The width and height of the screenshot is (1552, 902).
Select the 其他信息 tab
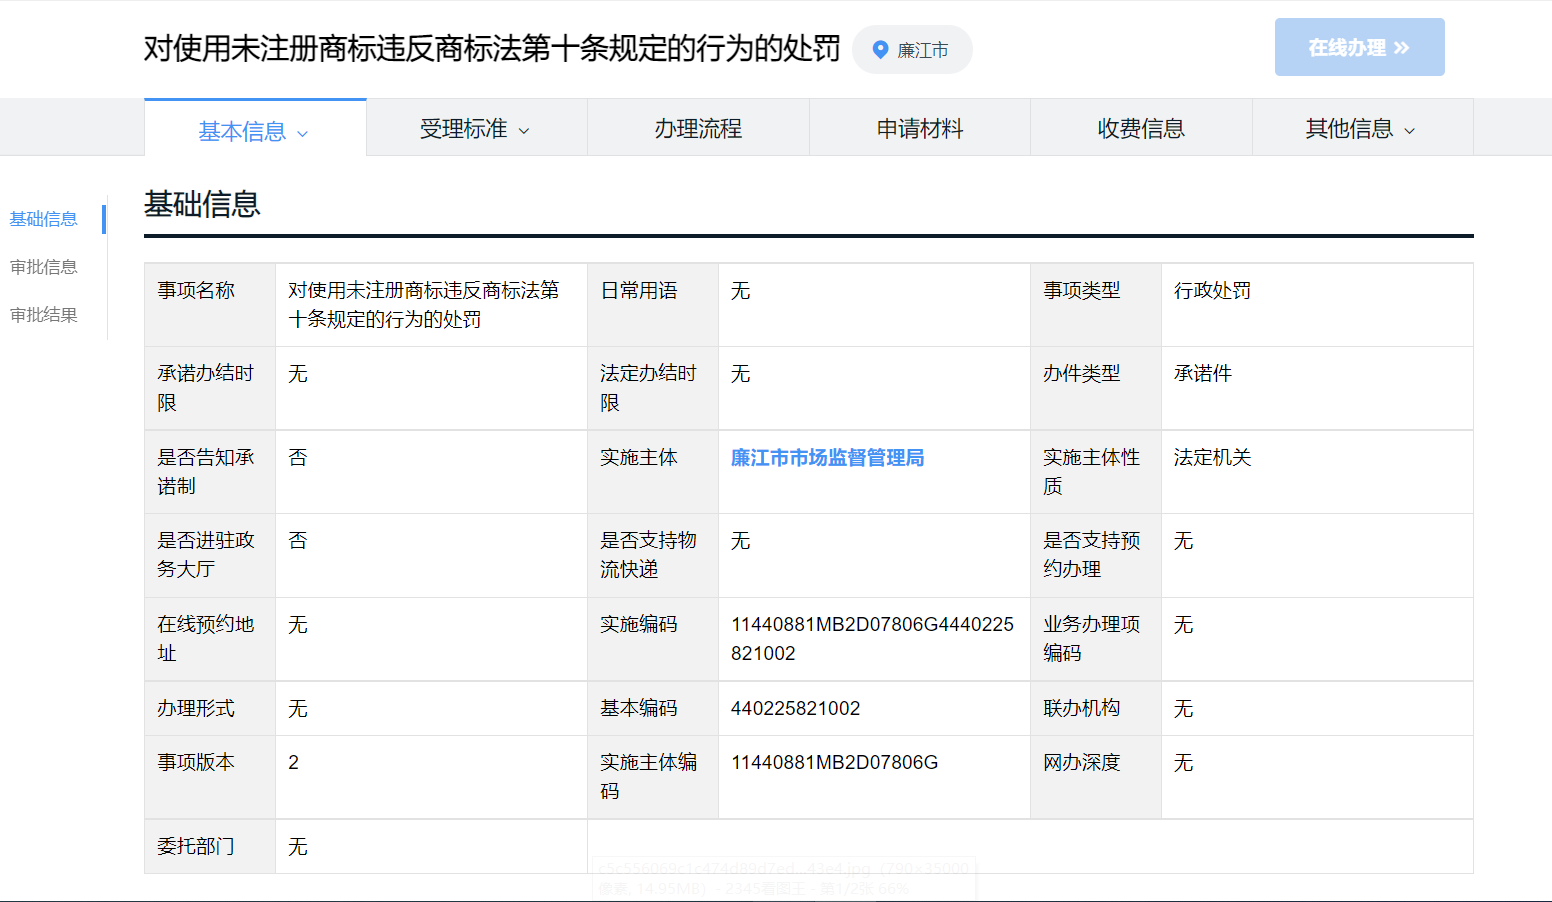(1348, 129)
